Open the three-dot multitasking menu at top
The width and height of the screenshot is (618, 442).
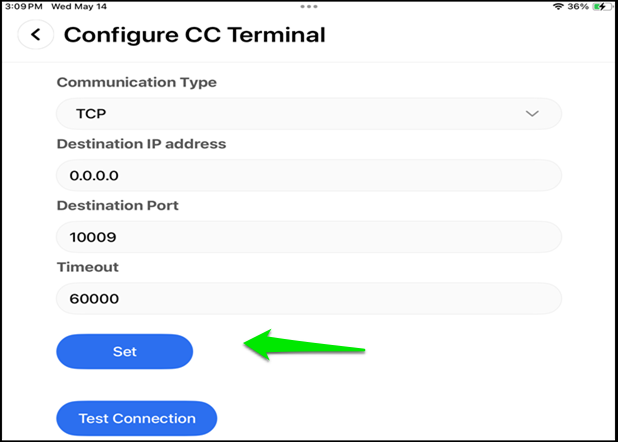pos(309,6)
